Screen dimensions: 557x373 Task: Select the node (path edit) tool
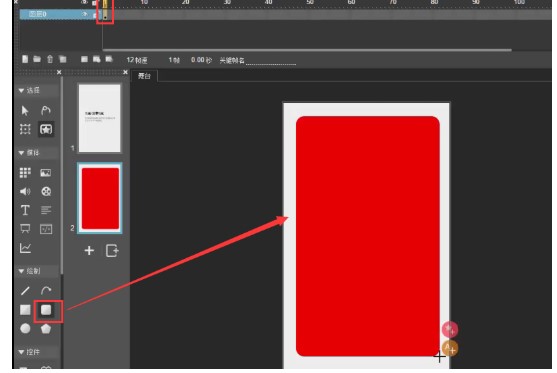tap(46, 110)
